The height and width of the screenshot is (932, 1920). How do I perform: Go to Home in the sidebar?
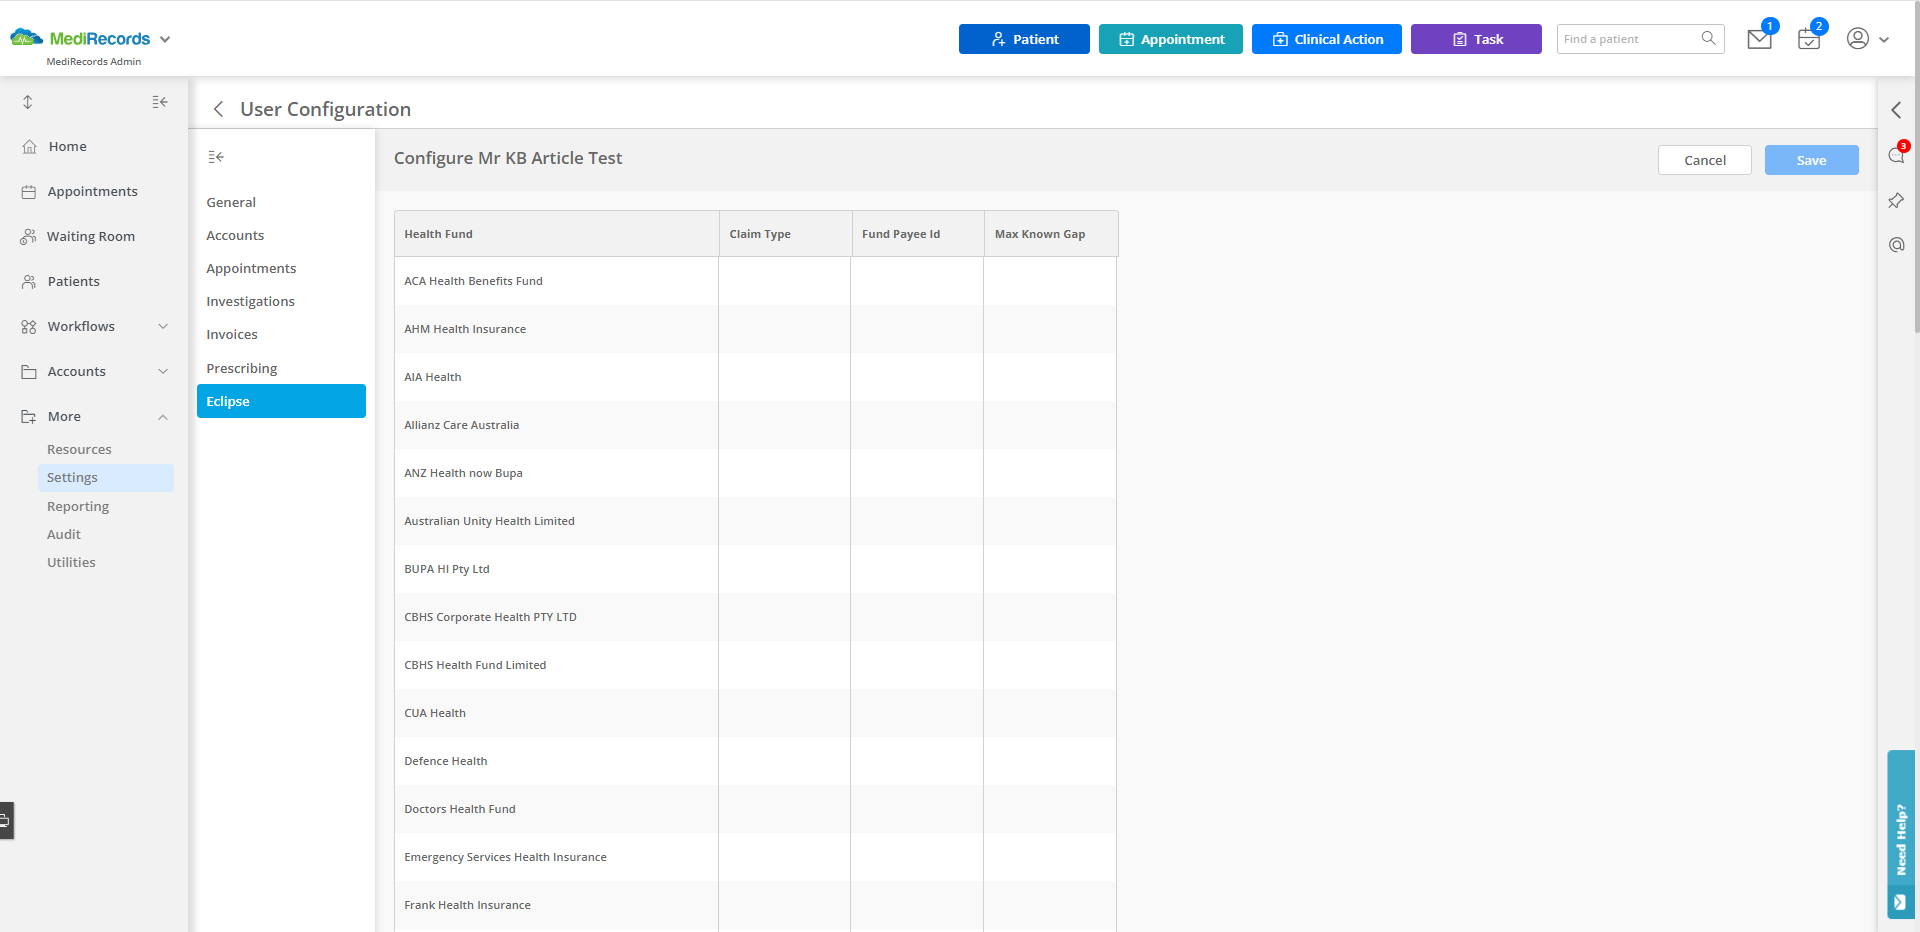[x=67, y=146]
